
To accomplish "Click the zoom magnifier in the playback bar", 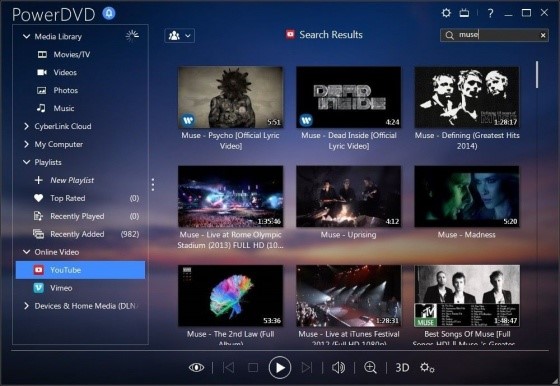I will point(370,367).
